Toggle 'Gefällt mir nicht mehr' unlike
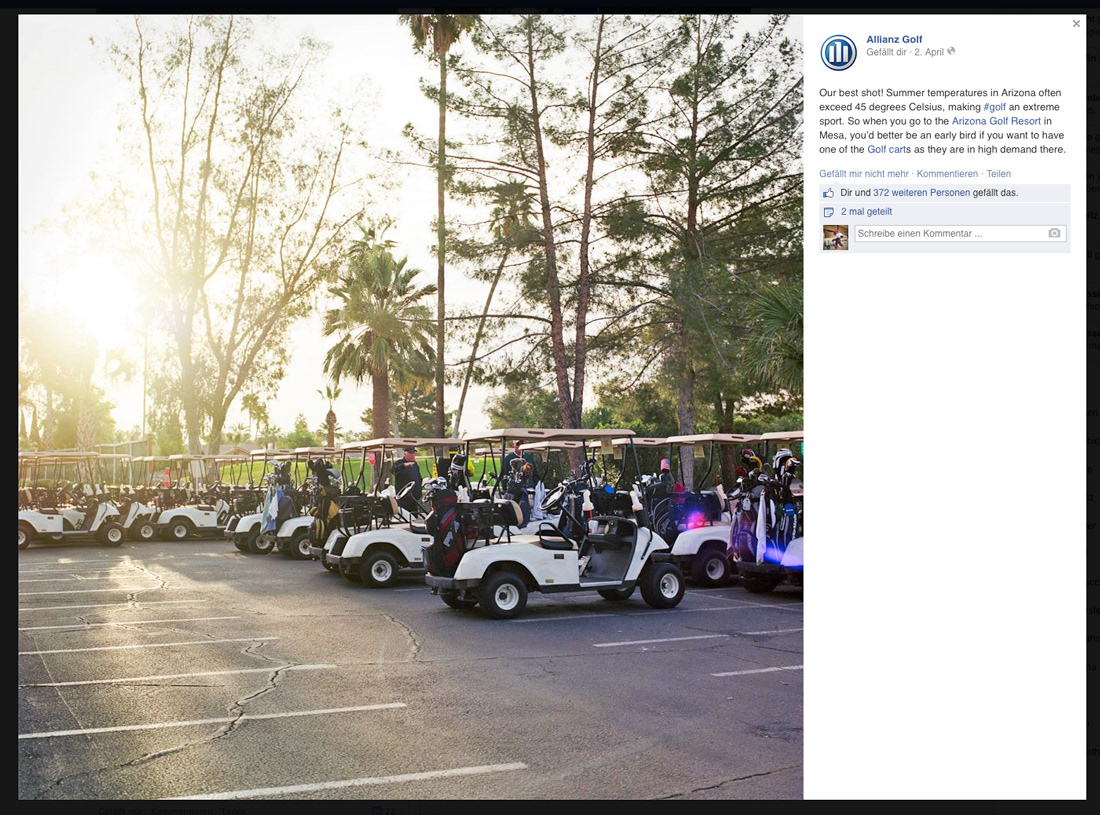Image resolution: width=1100 pixels, height=815 pixels. pyautogui.click(x=864, y=174)
